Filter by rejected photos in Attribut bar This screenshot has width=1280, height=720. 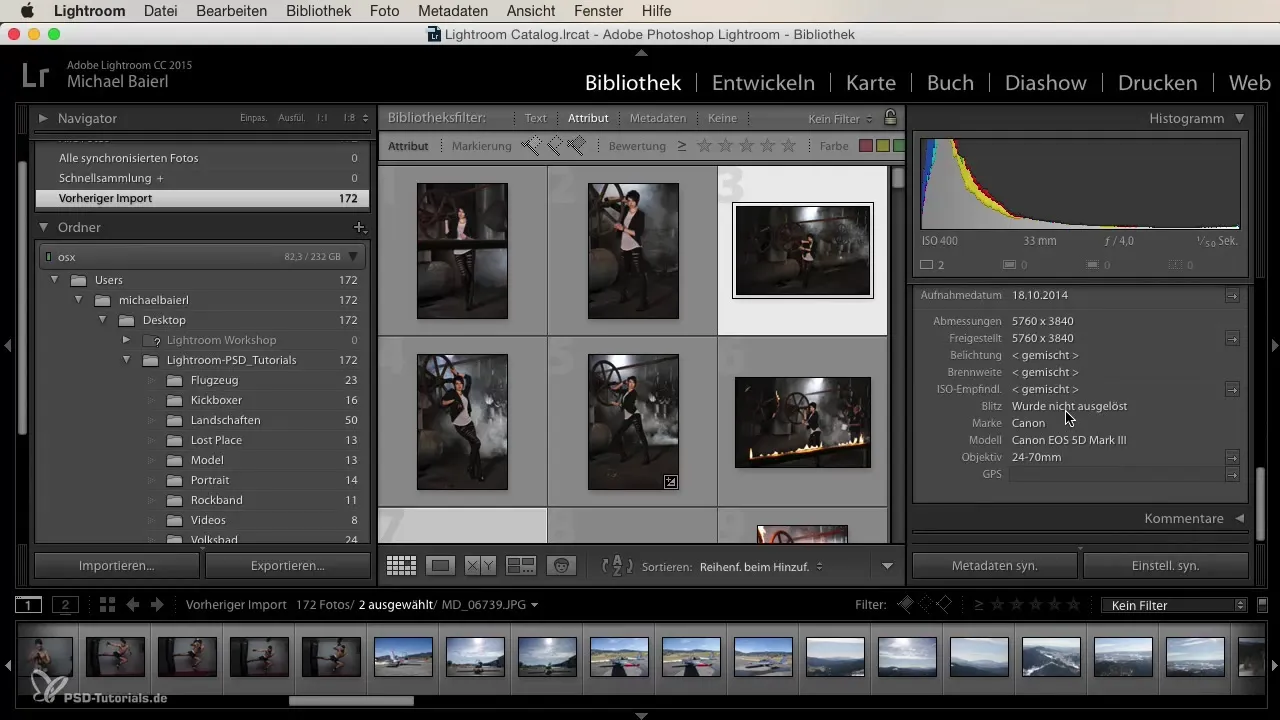pos(576,146)
